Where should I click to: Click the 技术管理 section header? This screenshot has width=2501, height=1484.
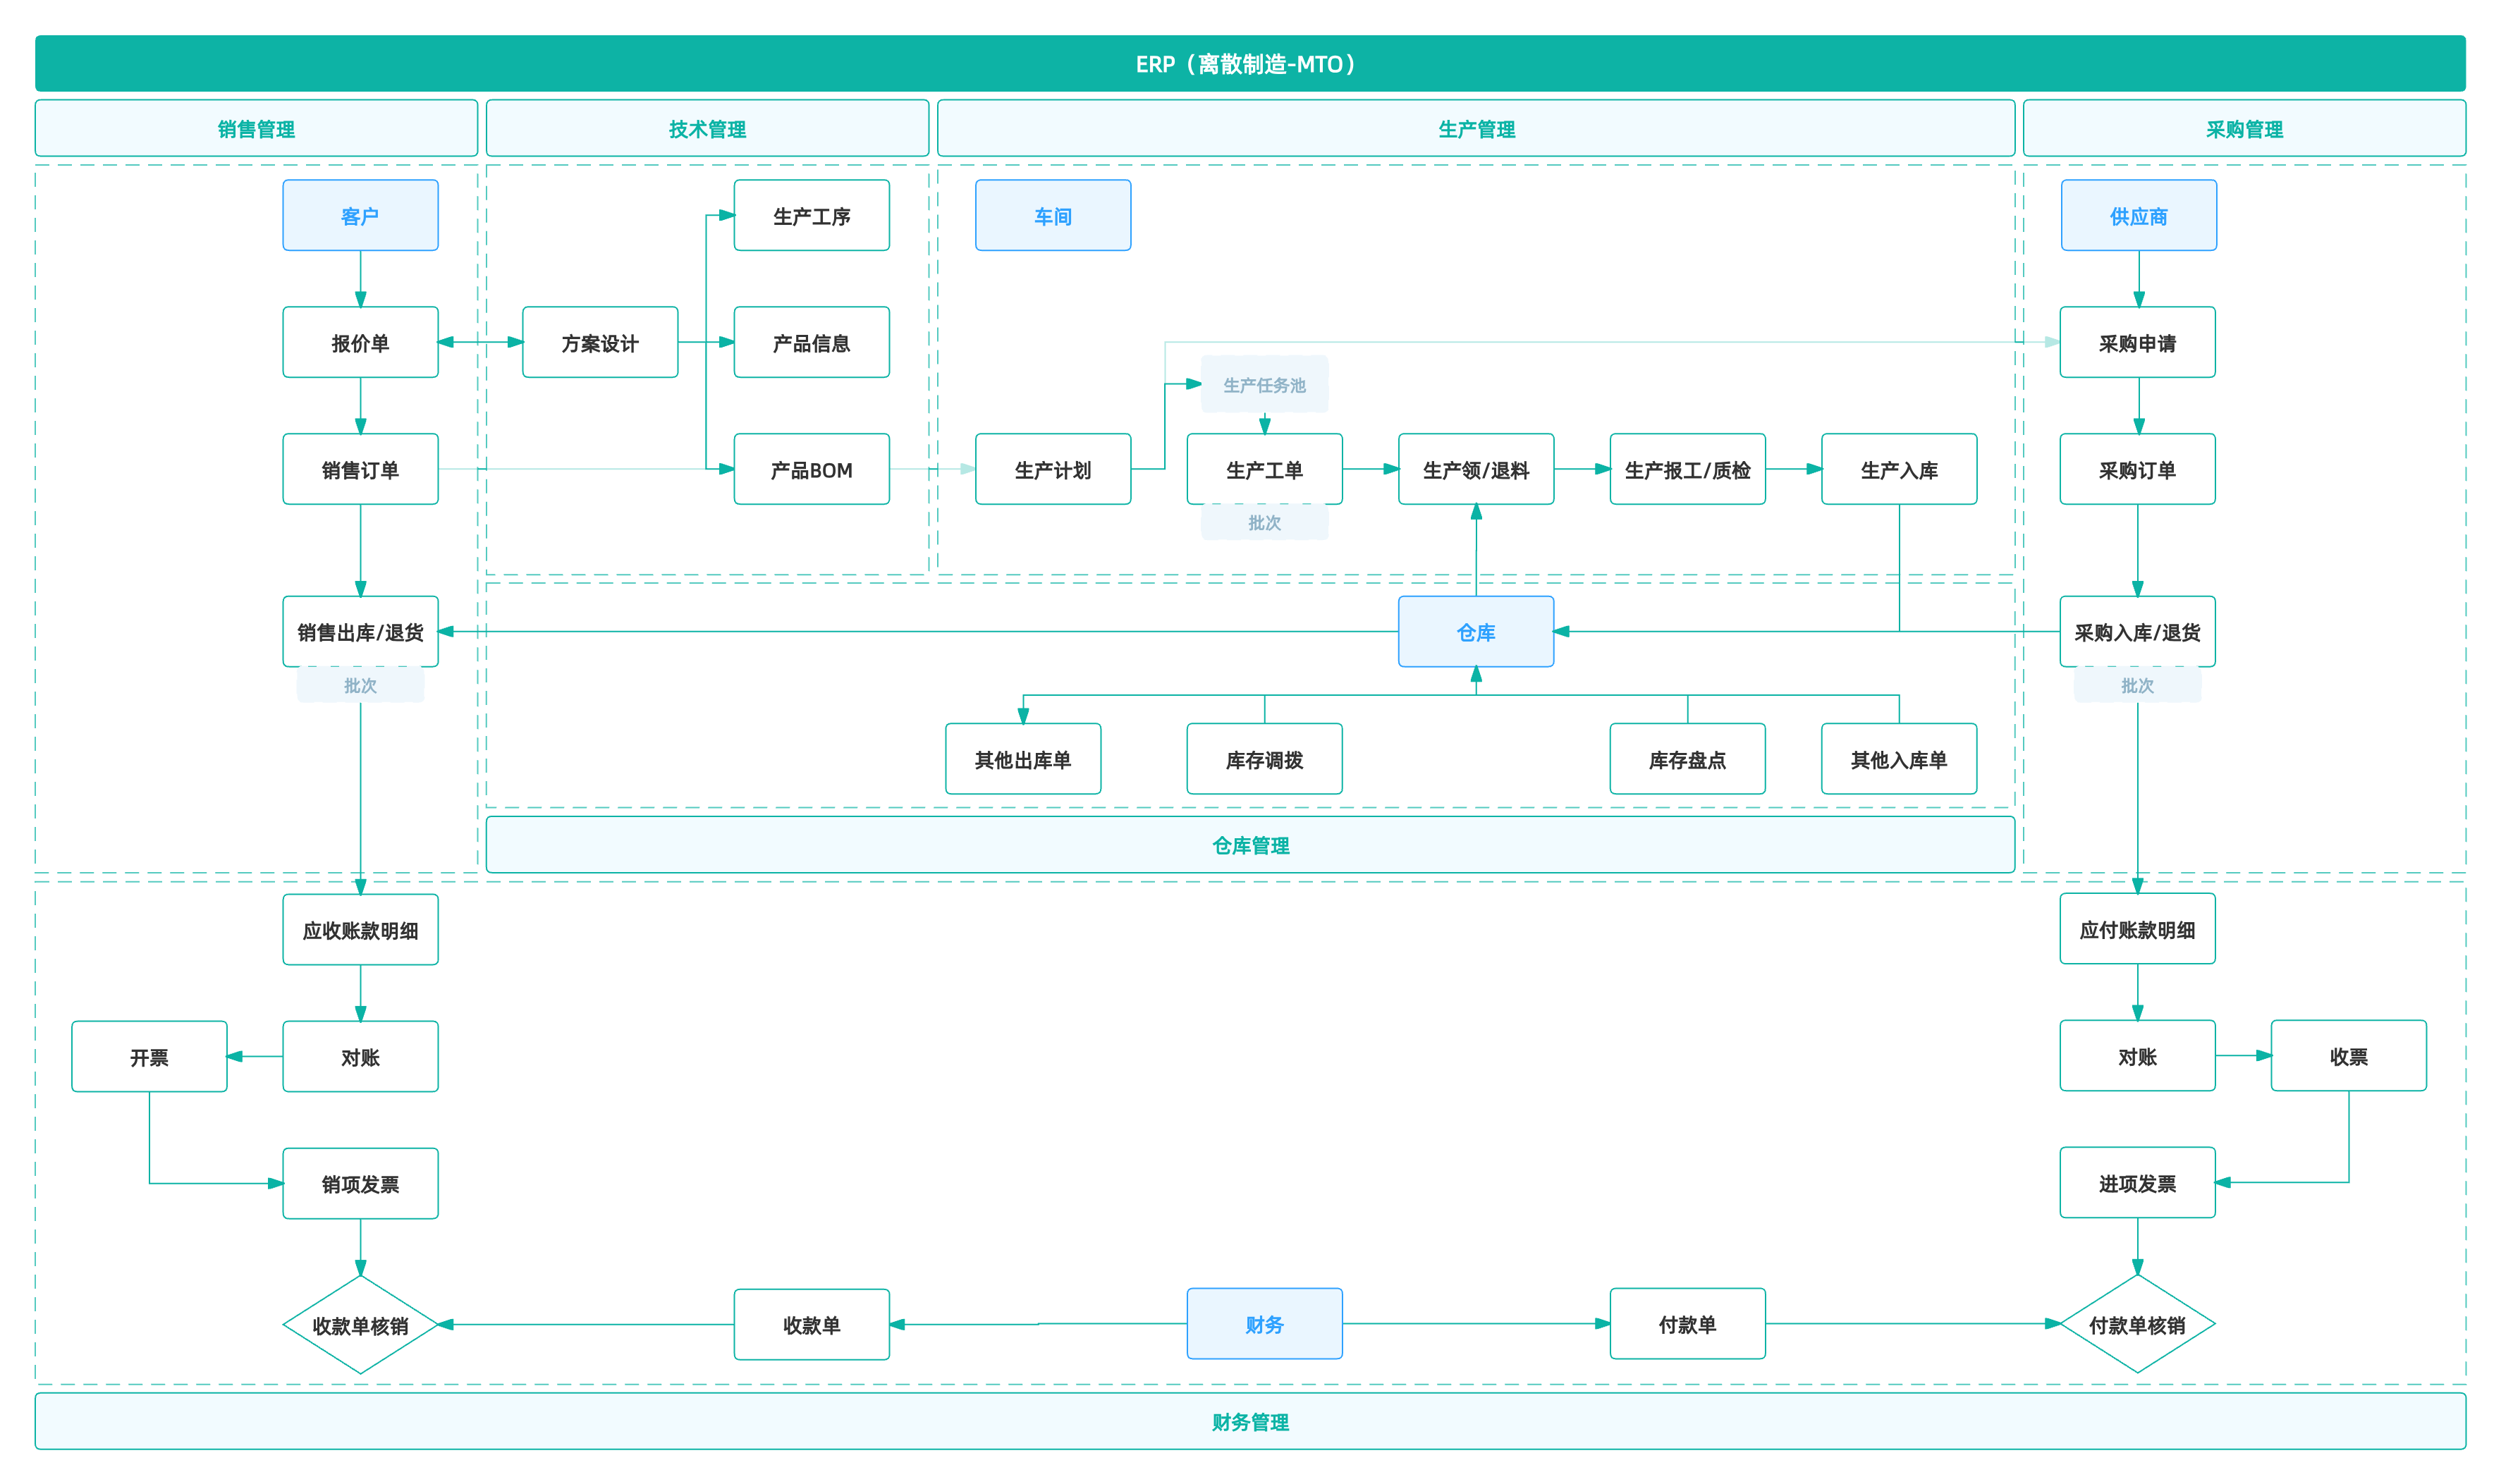707,128
